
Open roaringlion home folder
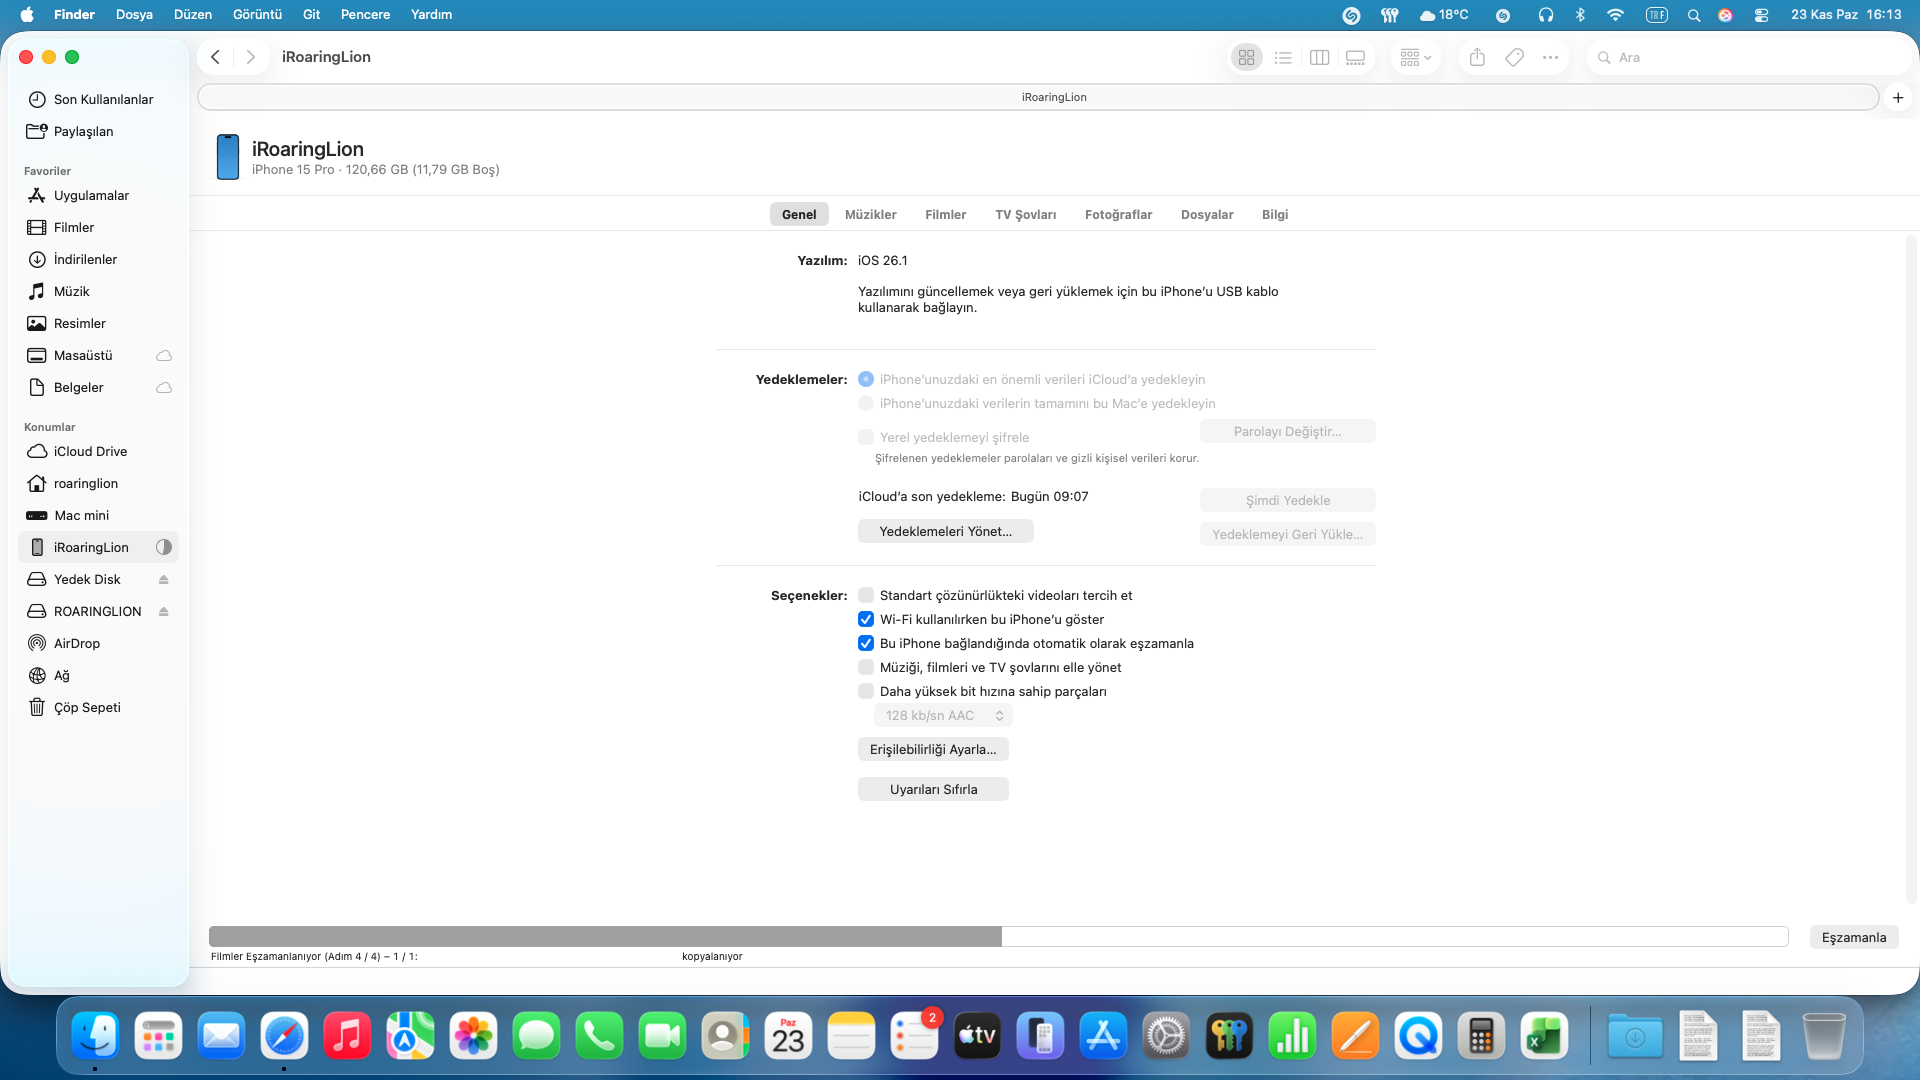click(98, 483)
